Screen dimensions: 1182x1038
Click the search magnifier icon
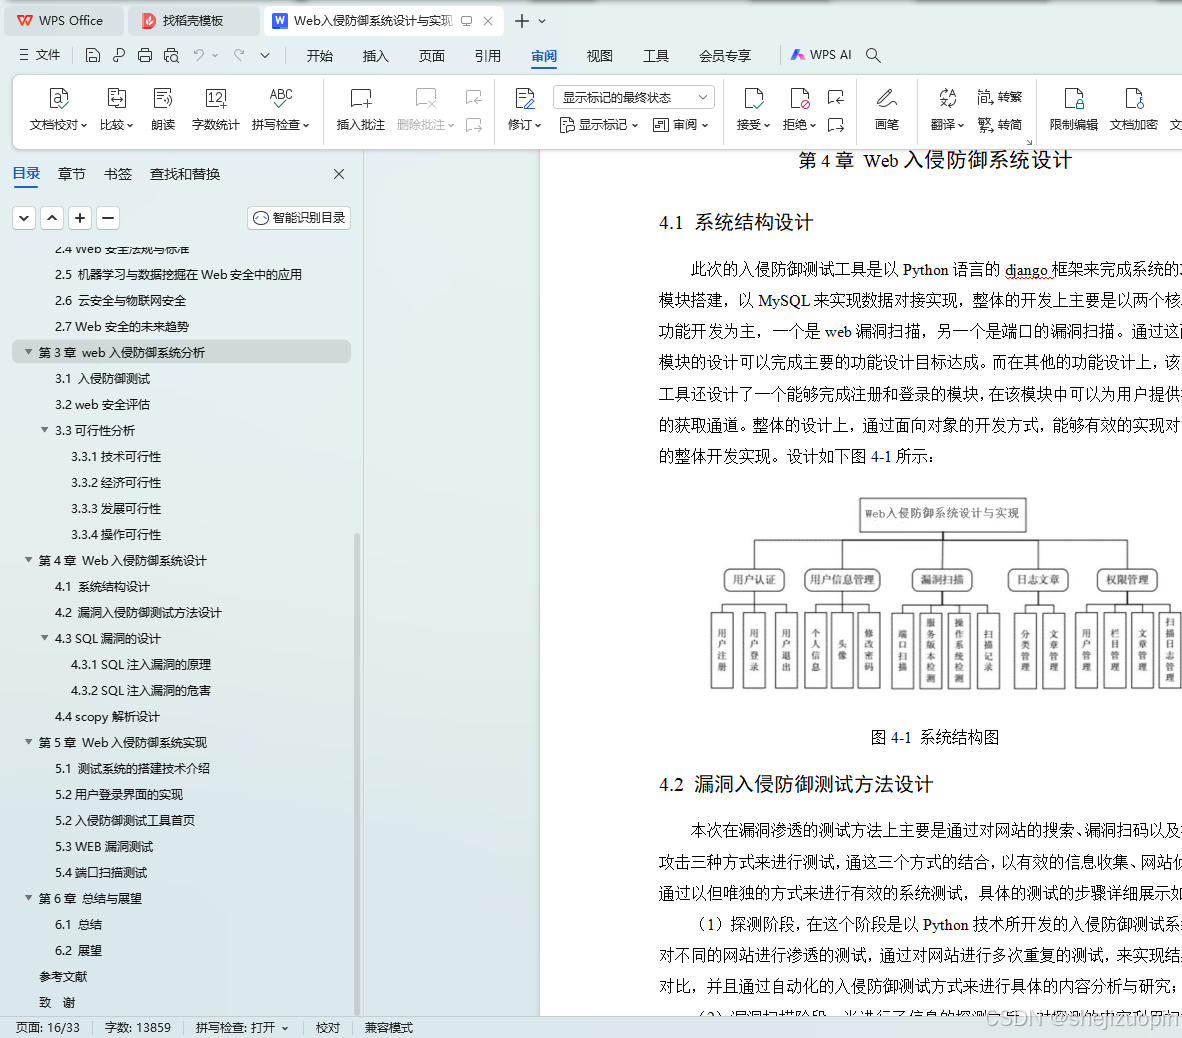pyautogui.click(x=873, y=55)
